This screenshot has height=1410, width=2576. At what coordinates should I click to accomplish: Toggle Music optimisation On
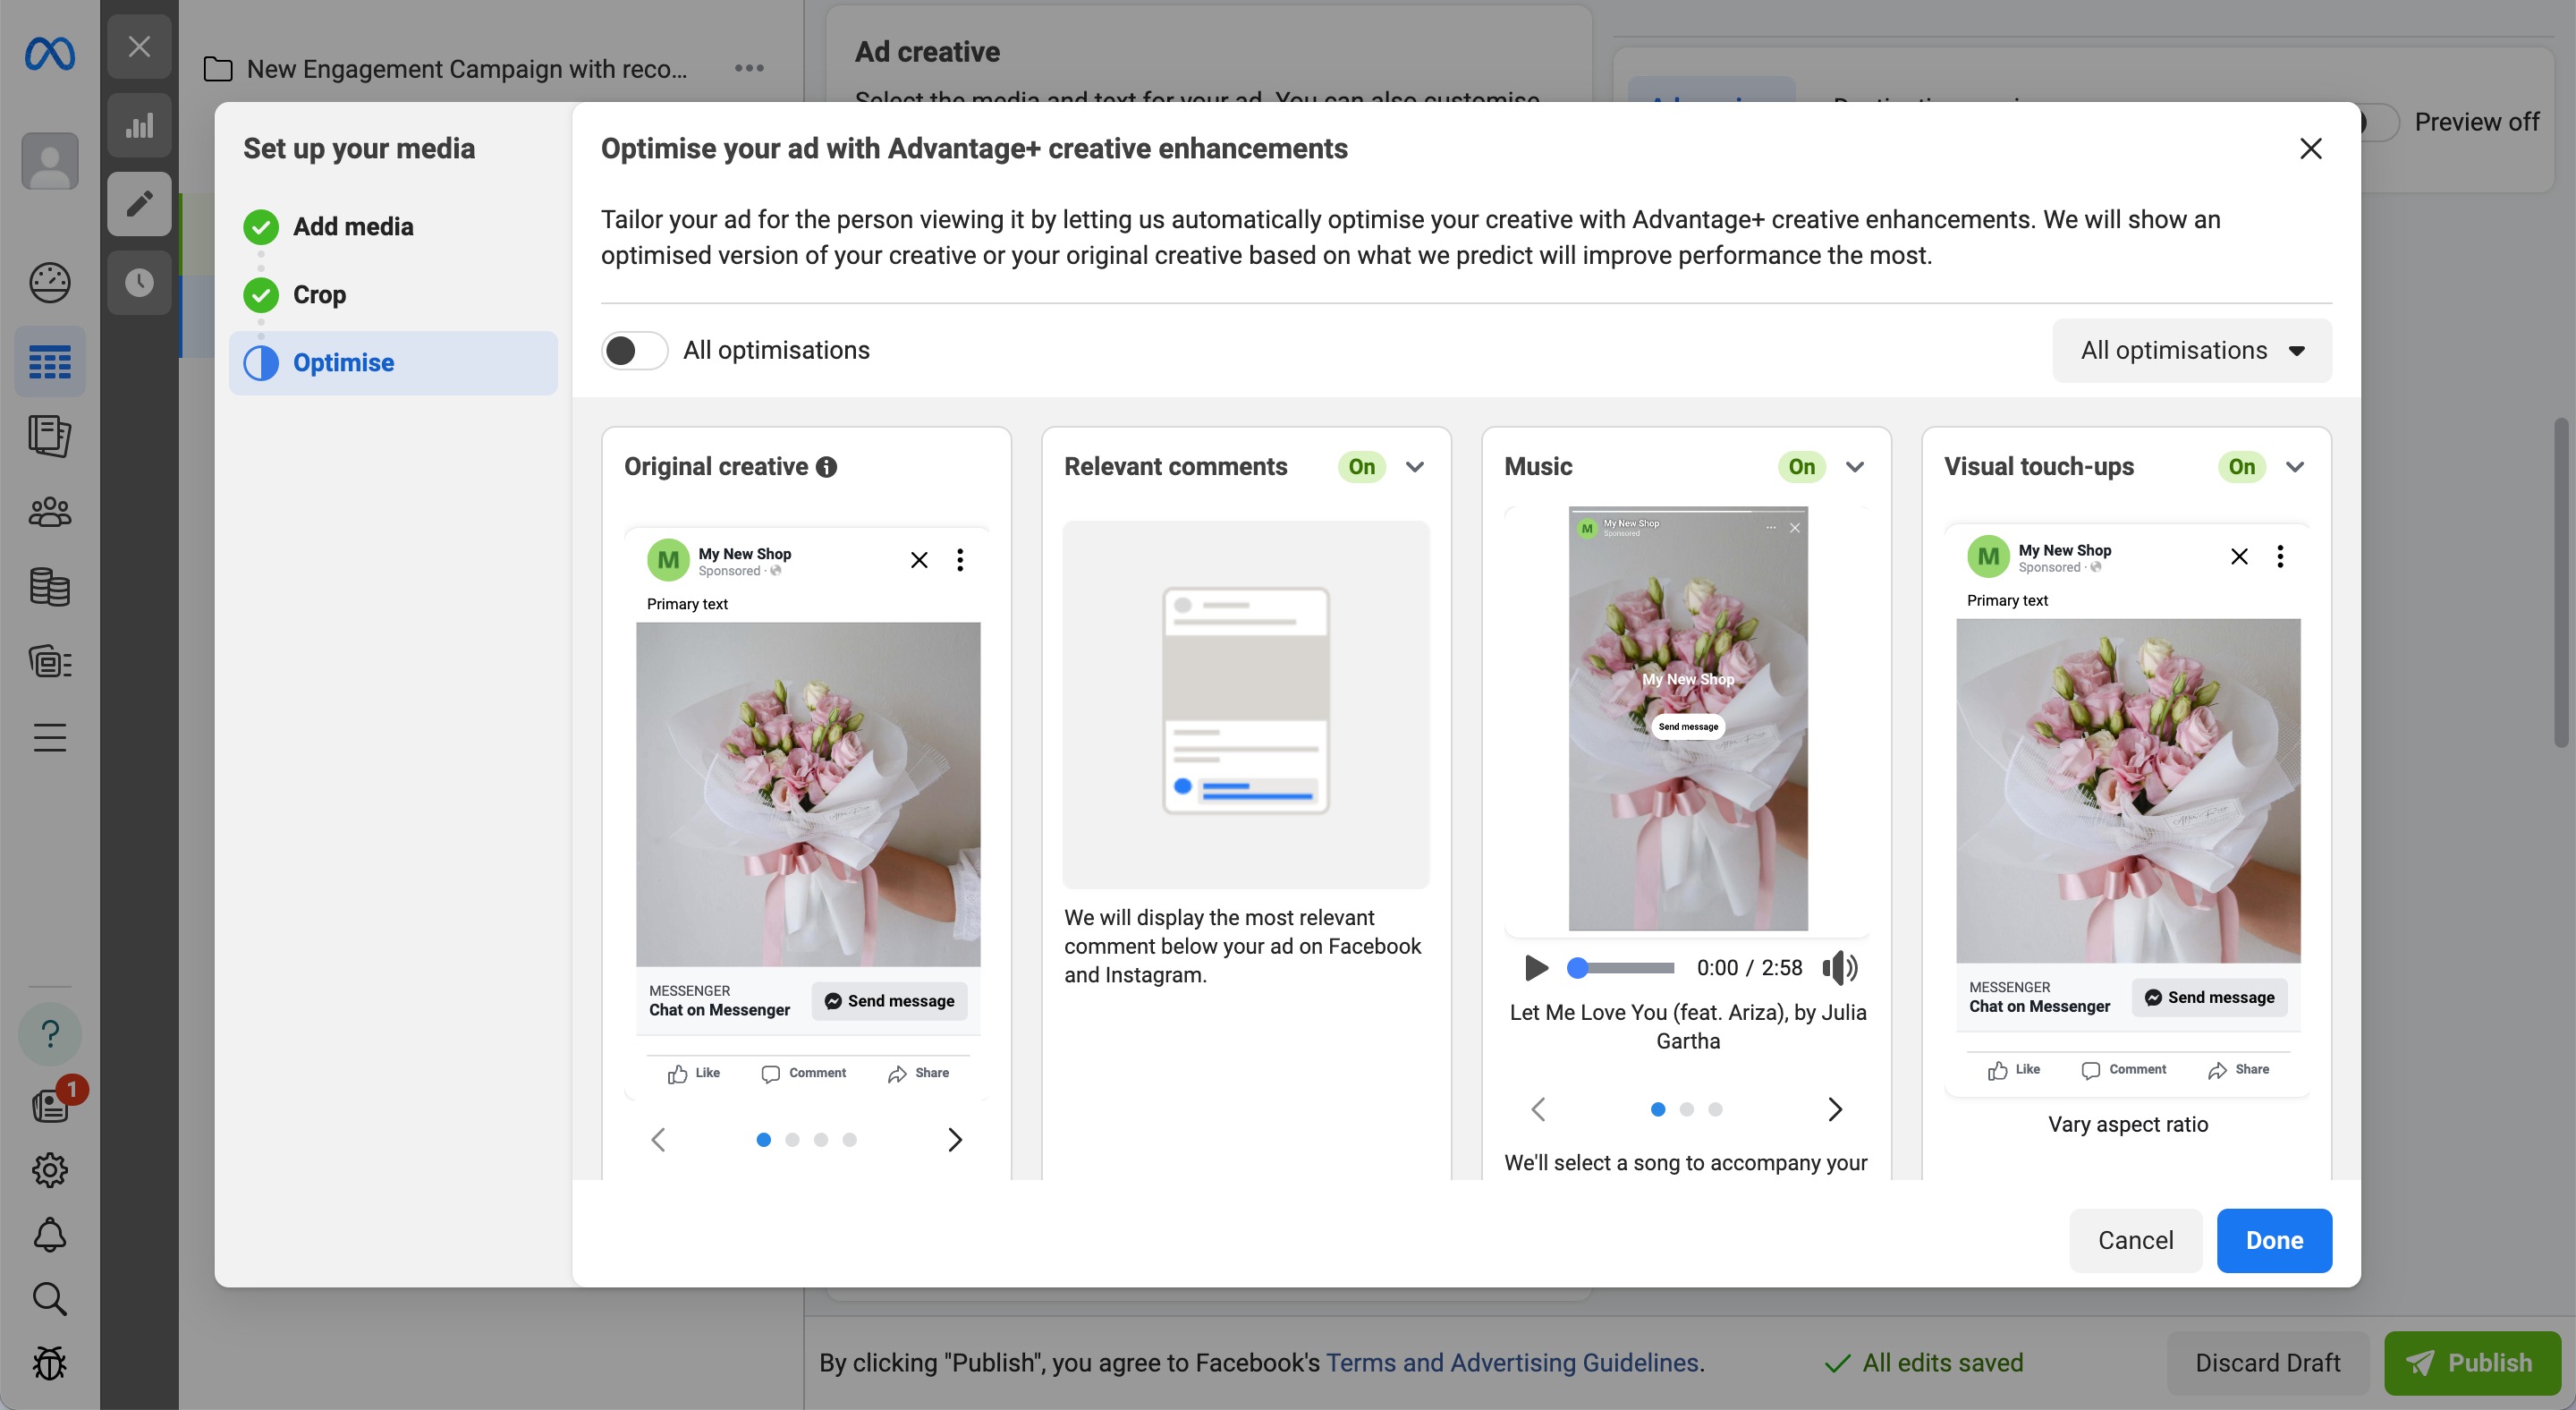click(x=1801, y=467)
